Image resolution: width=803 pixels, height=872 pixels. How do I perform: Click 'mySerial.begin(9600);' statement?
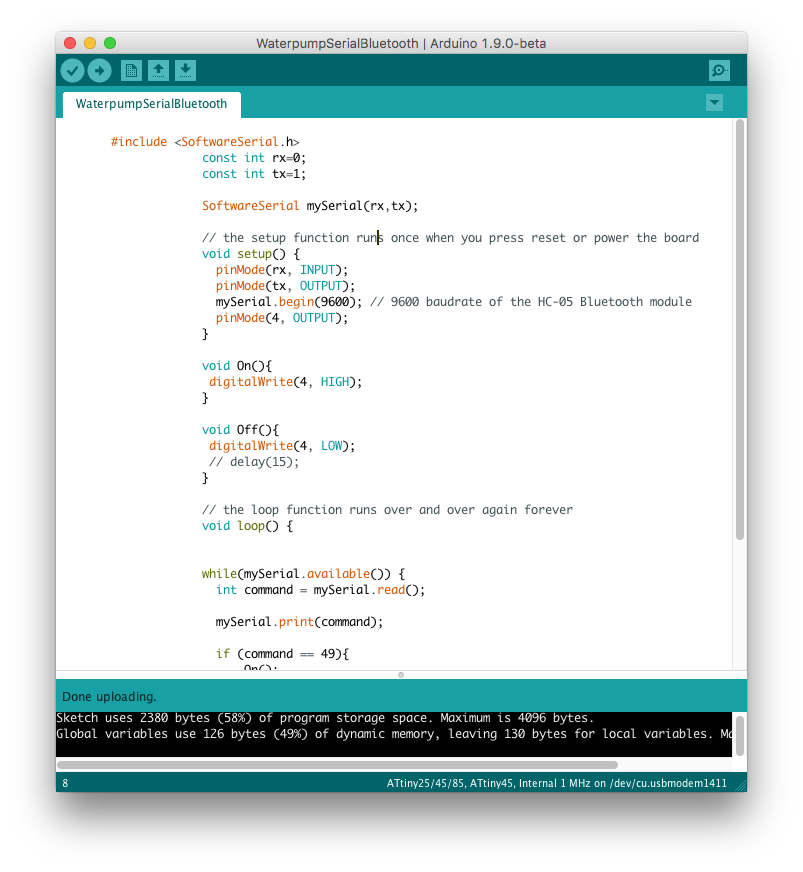289,302
